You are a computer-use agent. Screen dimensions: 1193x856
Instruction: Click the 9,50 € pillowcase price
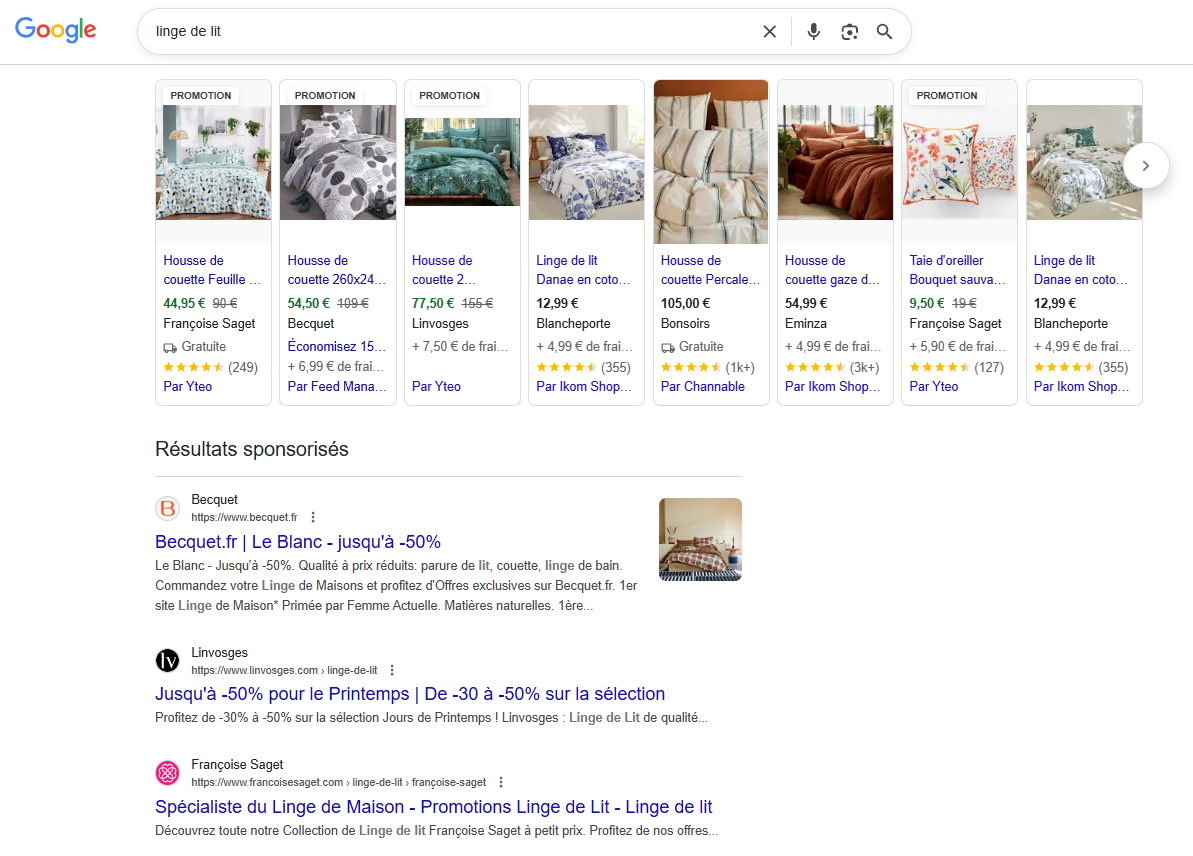[927, 303]
